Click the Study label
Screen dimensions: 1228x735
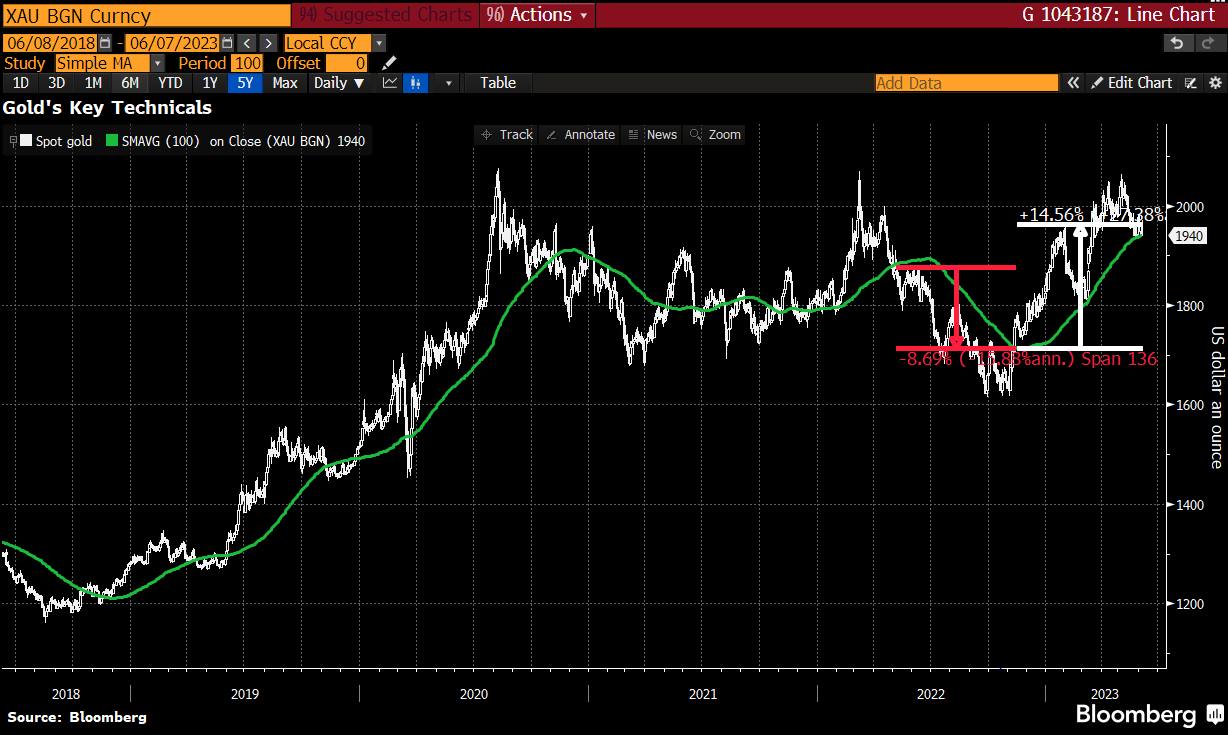tap(25, 63)
